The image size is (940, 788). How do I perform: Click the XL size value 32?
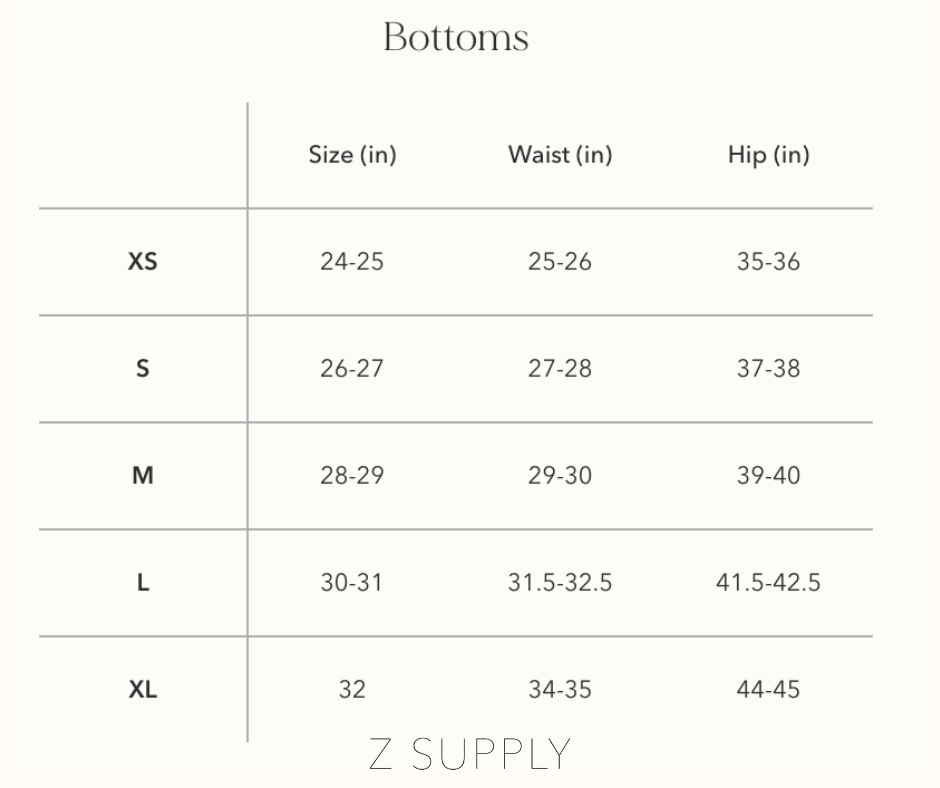(352, 690)
